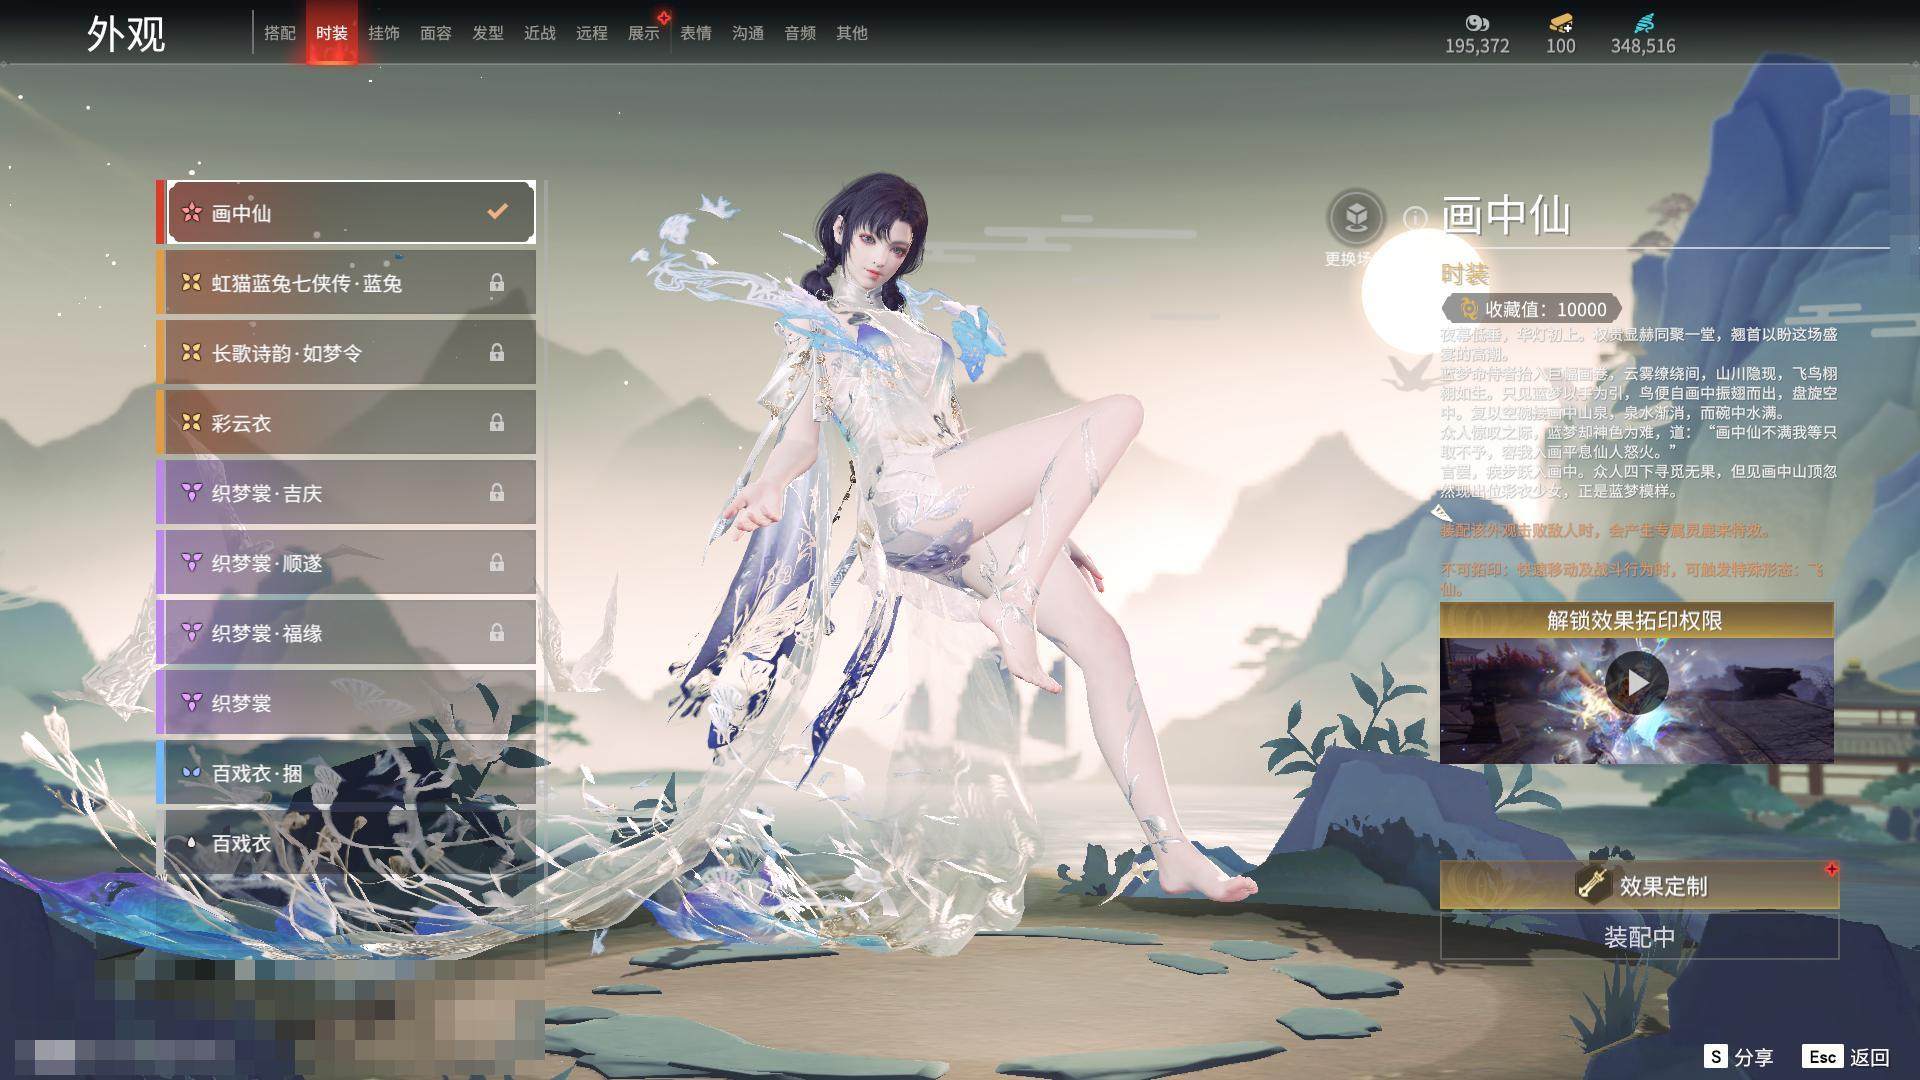This screenshot has height=1080, width=1920.
Task: Click the blue feather currency icon
Action: pos(1643,23)
